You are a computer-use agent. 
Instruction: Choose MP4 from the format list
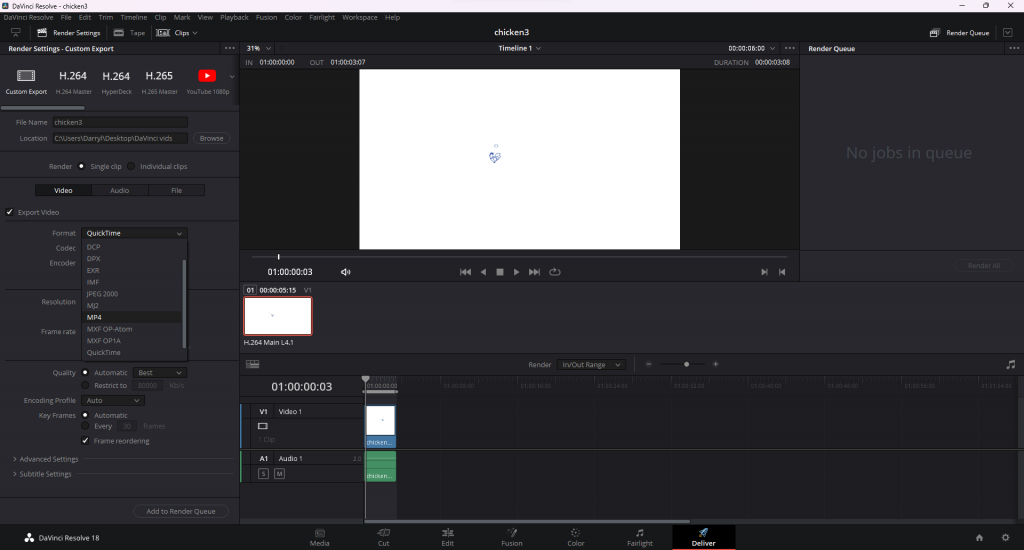(133, 317)
